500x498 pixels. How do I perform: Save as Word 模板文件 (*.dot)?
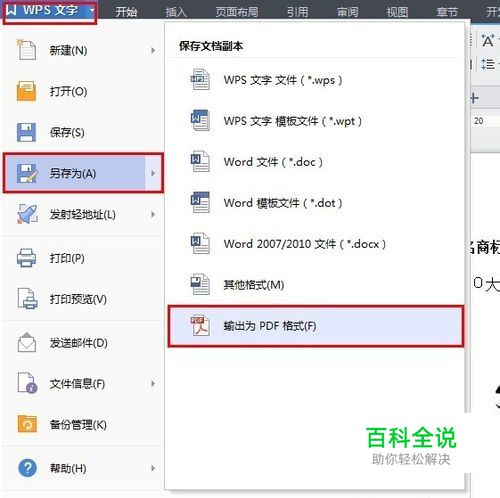pos(315,203)
